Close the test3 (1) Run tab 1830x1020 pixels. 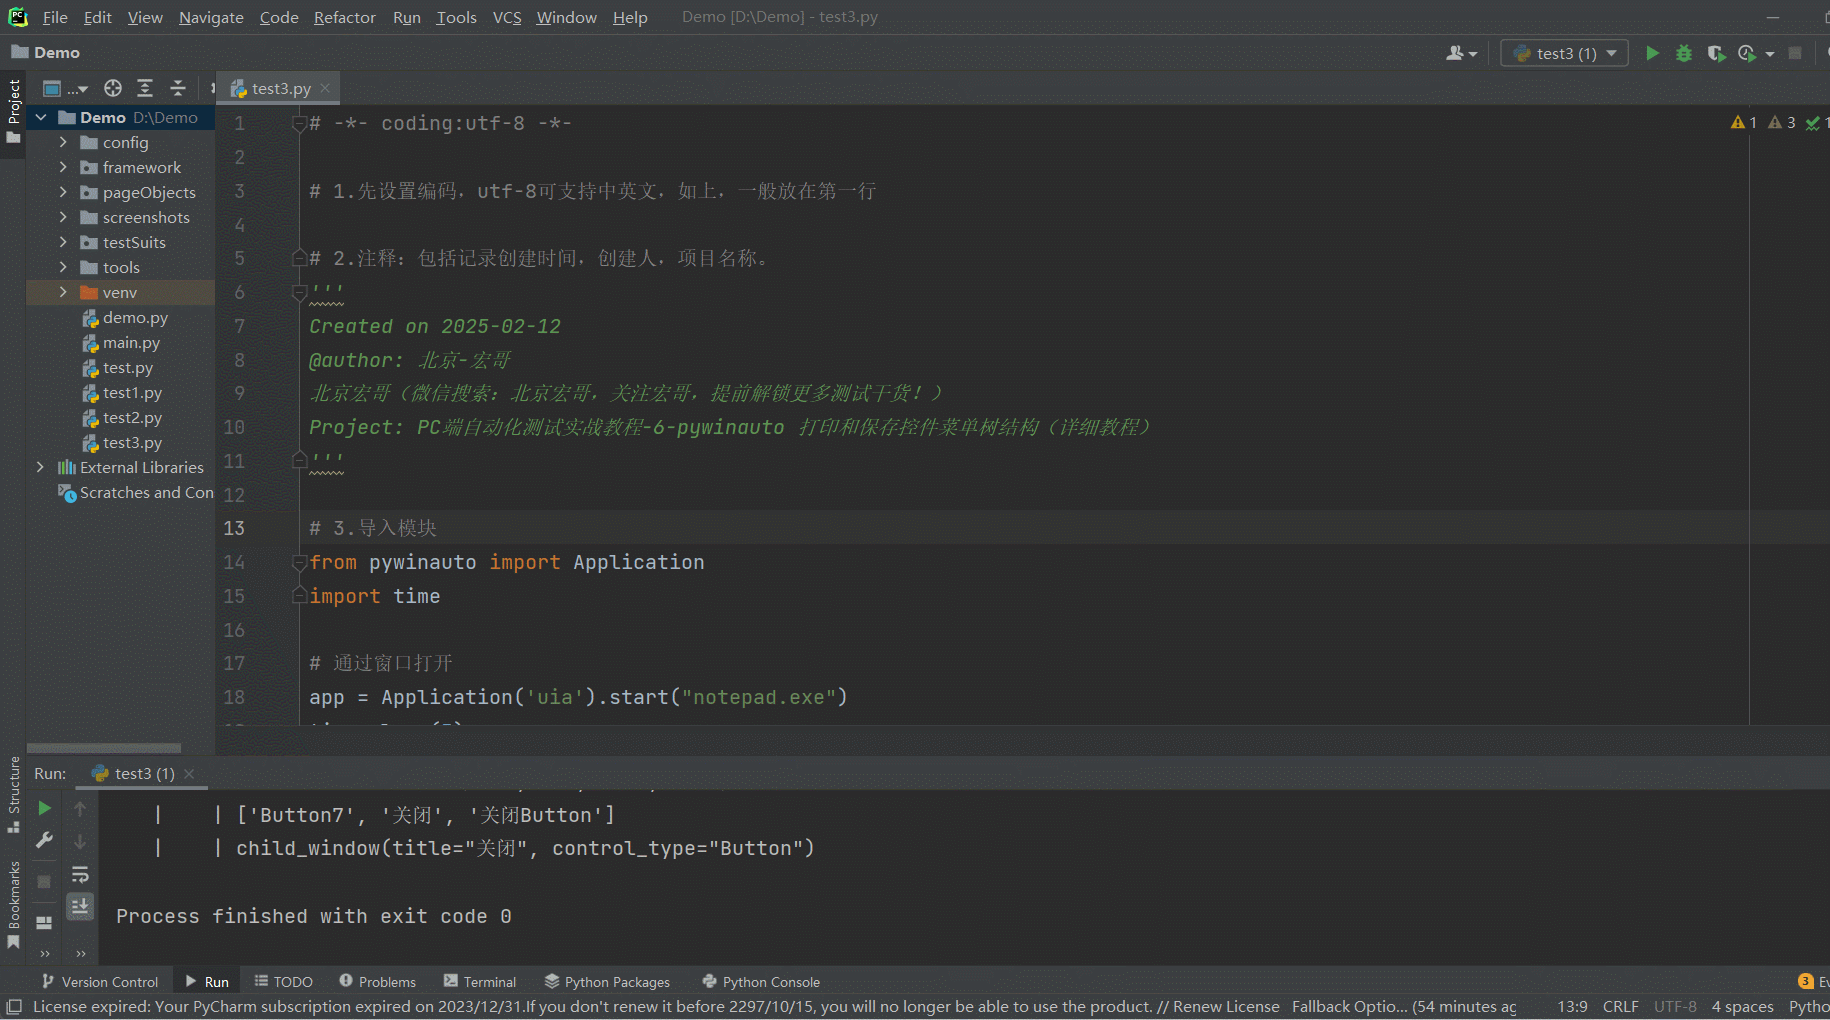(189, 773)
